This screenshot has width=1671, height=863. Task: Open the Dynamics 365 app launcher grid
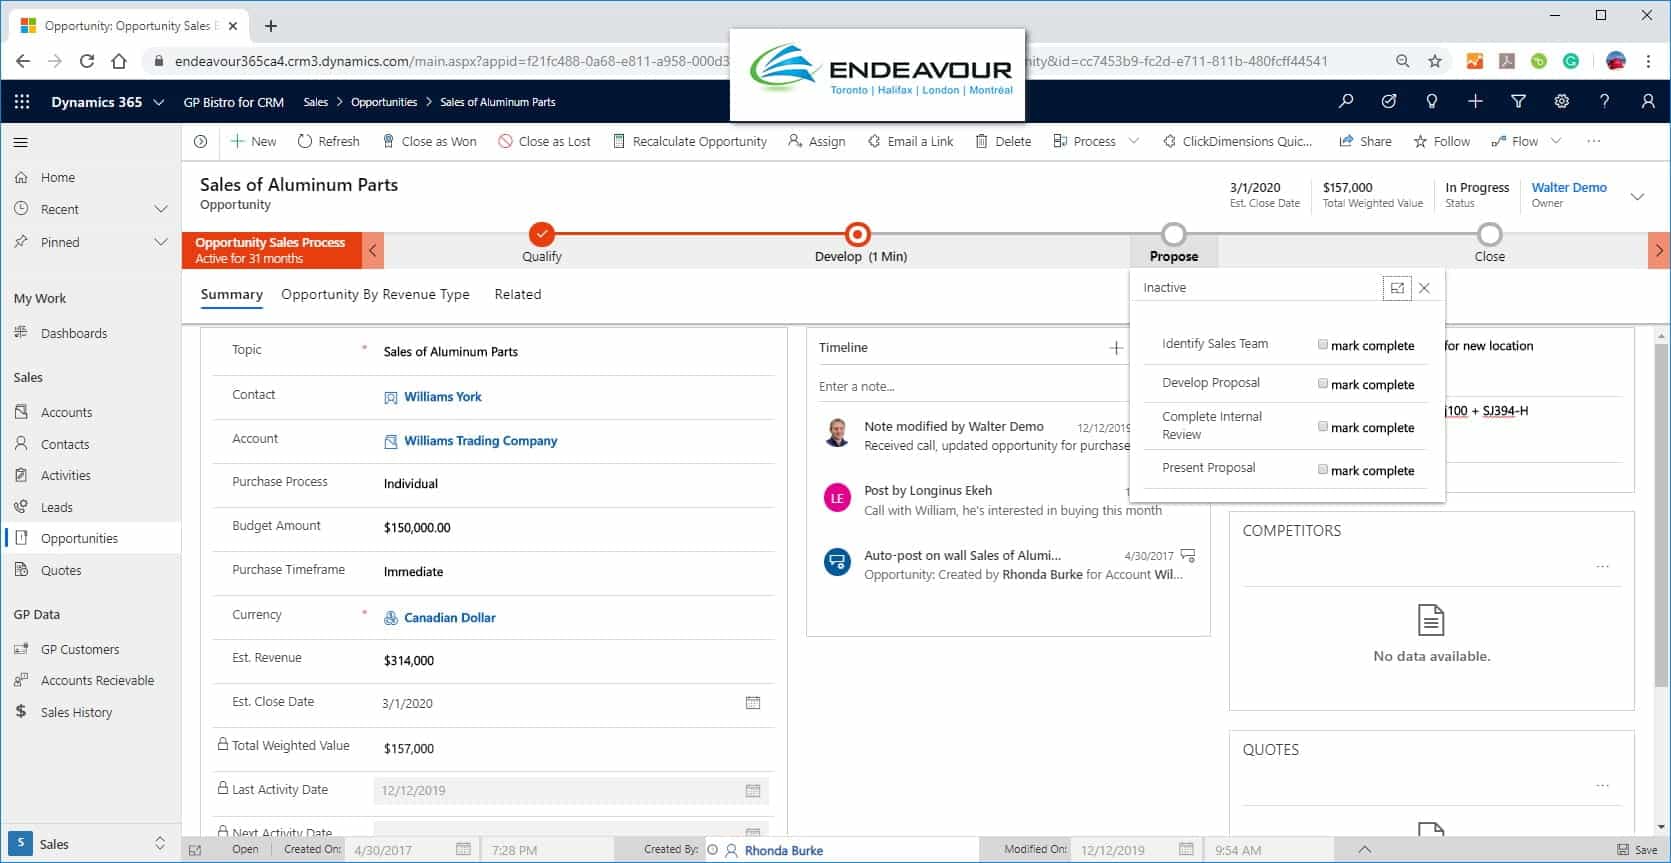22,102
